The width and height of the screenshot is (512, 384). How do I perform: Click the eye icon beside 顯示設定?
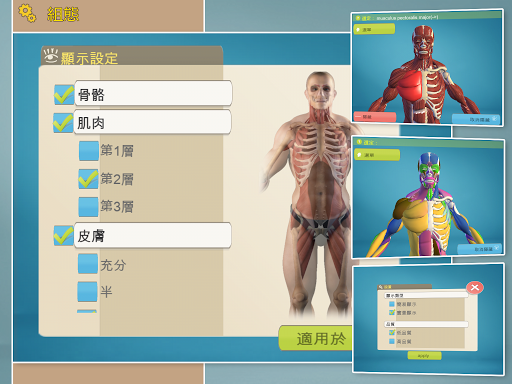tap(51, 56)
